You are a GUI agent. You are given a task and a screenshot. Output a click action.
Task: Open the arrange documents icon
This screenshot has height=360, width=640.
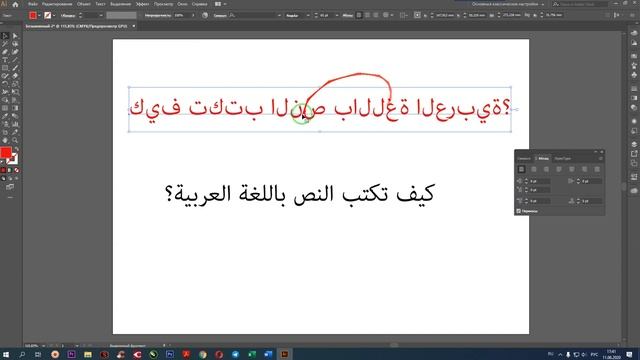(x=220, y=4)
